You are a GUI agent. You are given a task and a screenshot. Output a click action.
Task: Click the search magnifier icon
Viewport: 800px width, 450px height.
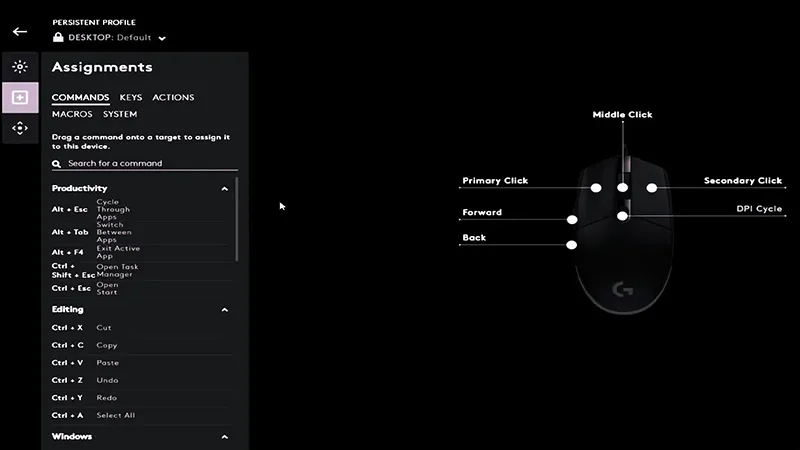pos(58,163)
